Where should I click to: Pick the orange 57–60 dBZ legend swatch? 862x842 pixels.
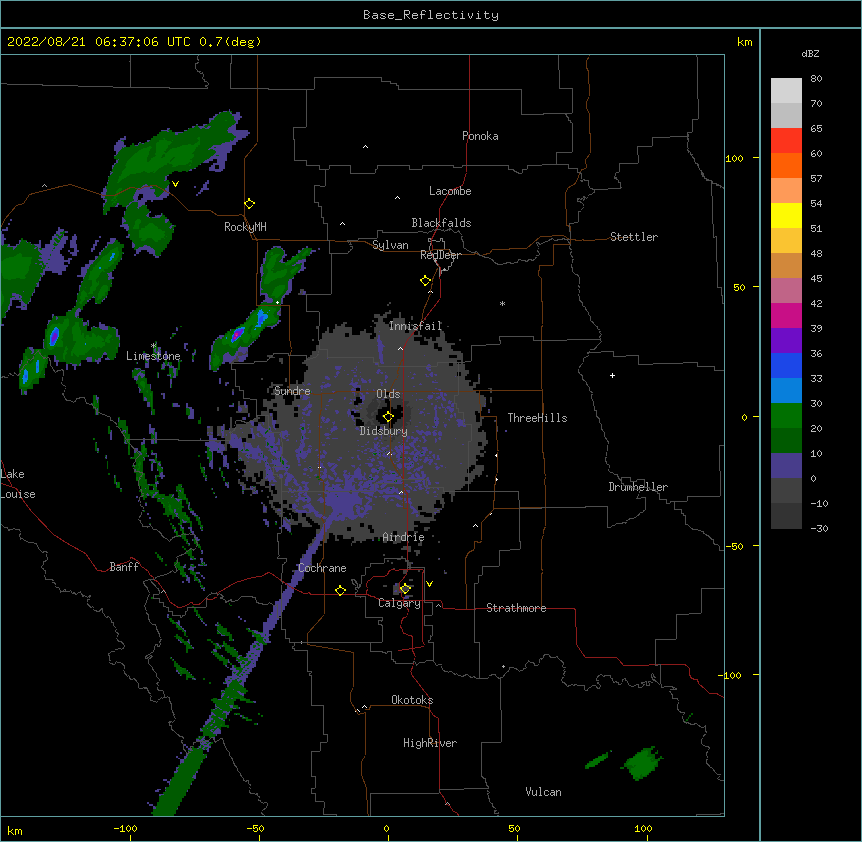pos(786,165)
